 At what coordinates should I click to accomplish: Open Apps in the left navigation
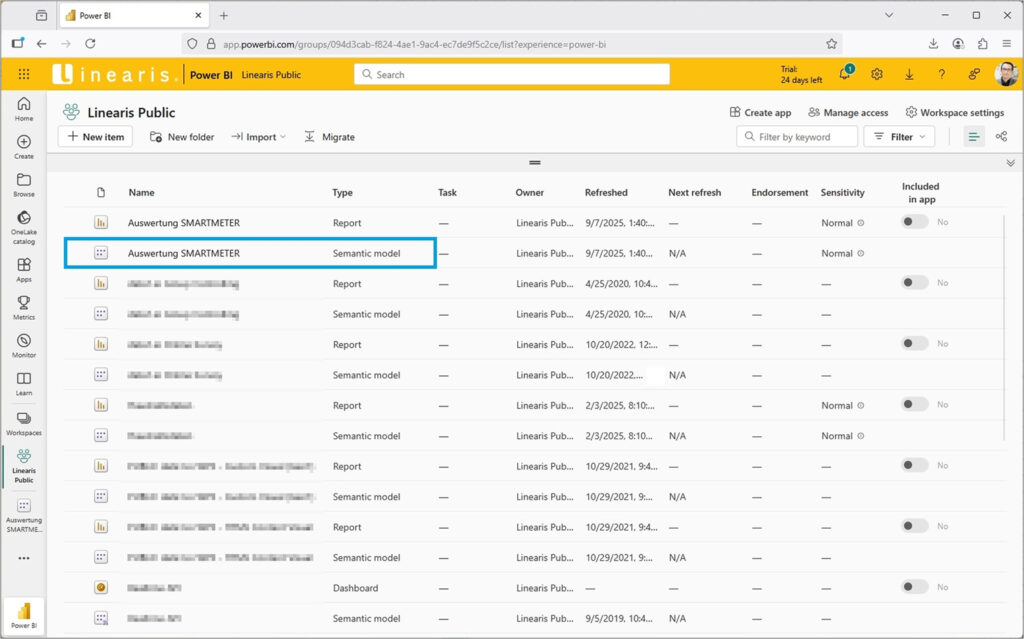[x=24, y=269]
